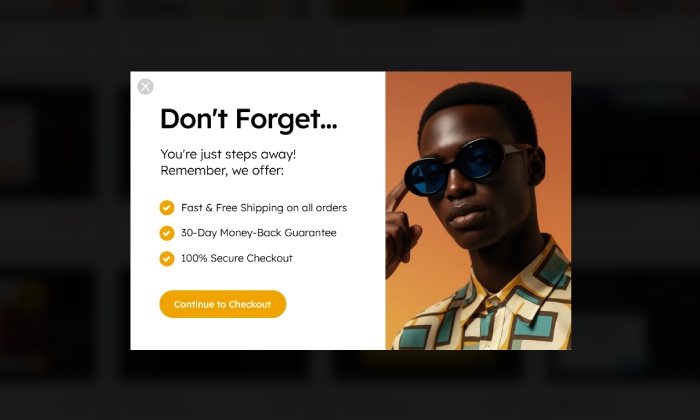The image size is (700, 420).
Task: Close the popup with the X icon
Action: (145, 87)
